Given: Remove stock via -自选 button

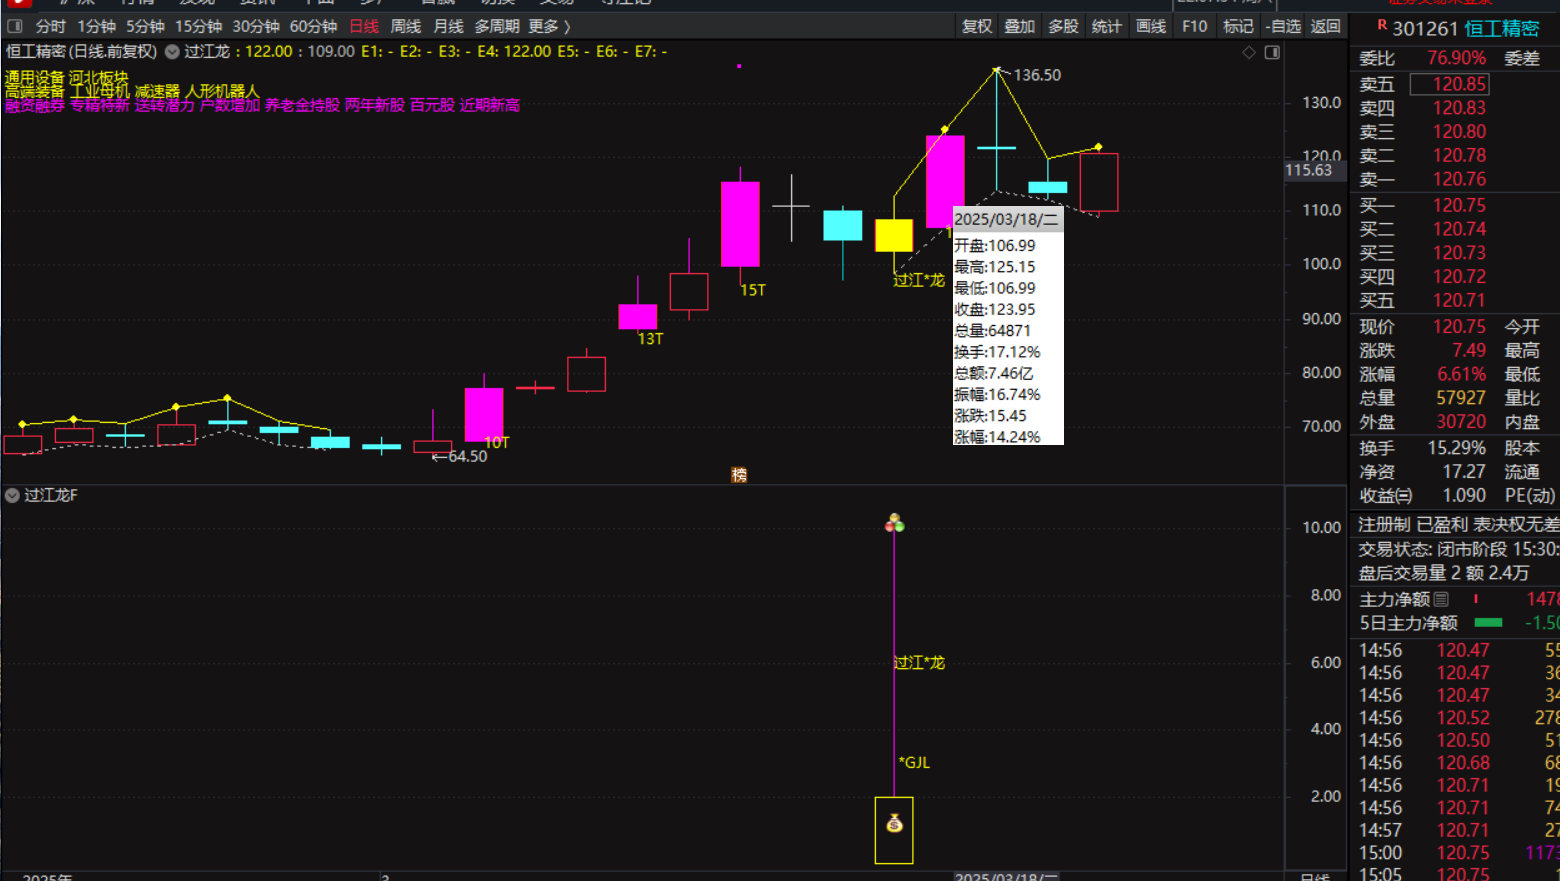Looking at the screenshot, I should coord(1282,26).
